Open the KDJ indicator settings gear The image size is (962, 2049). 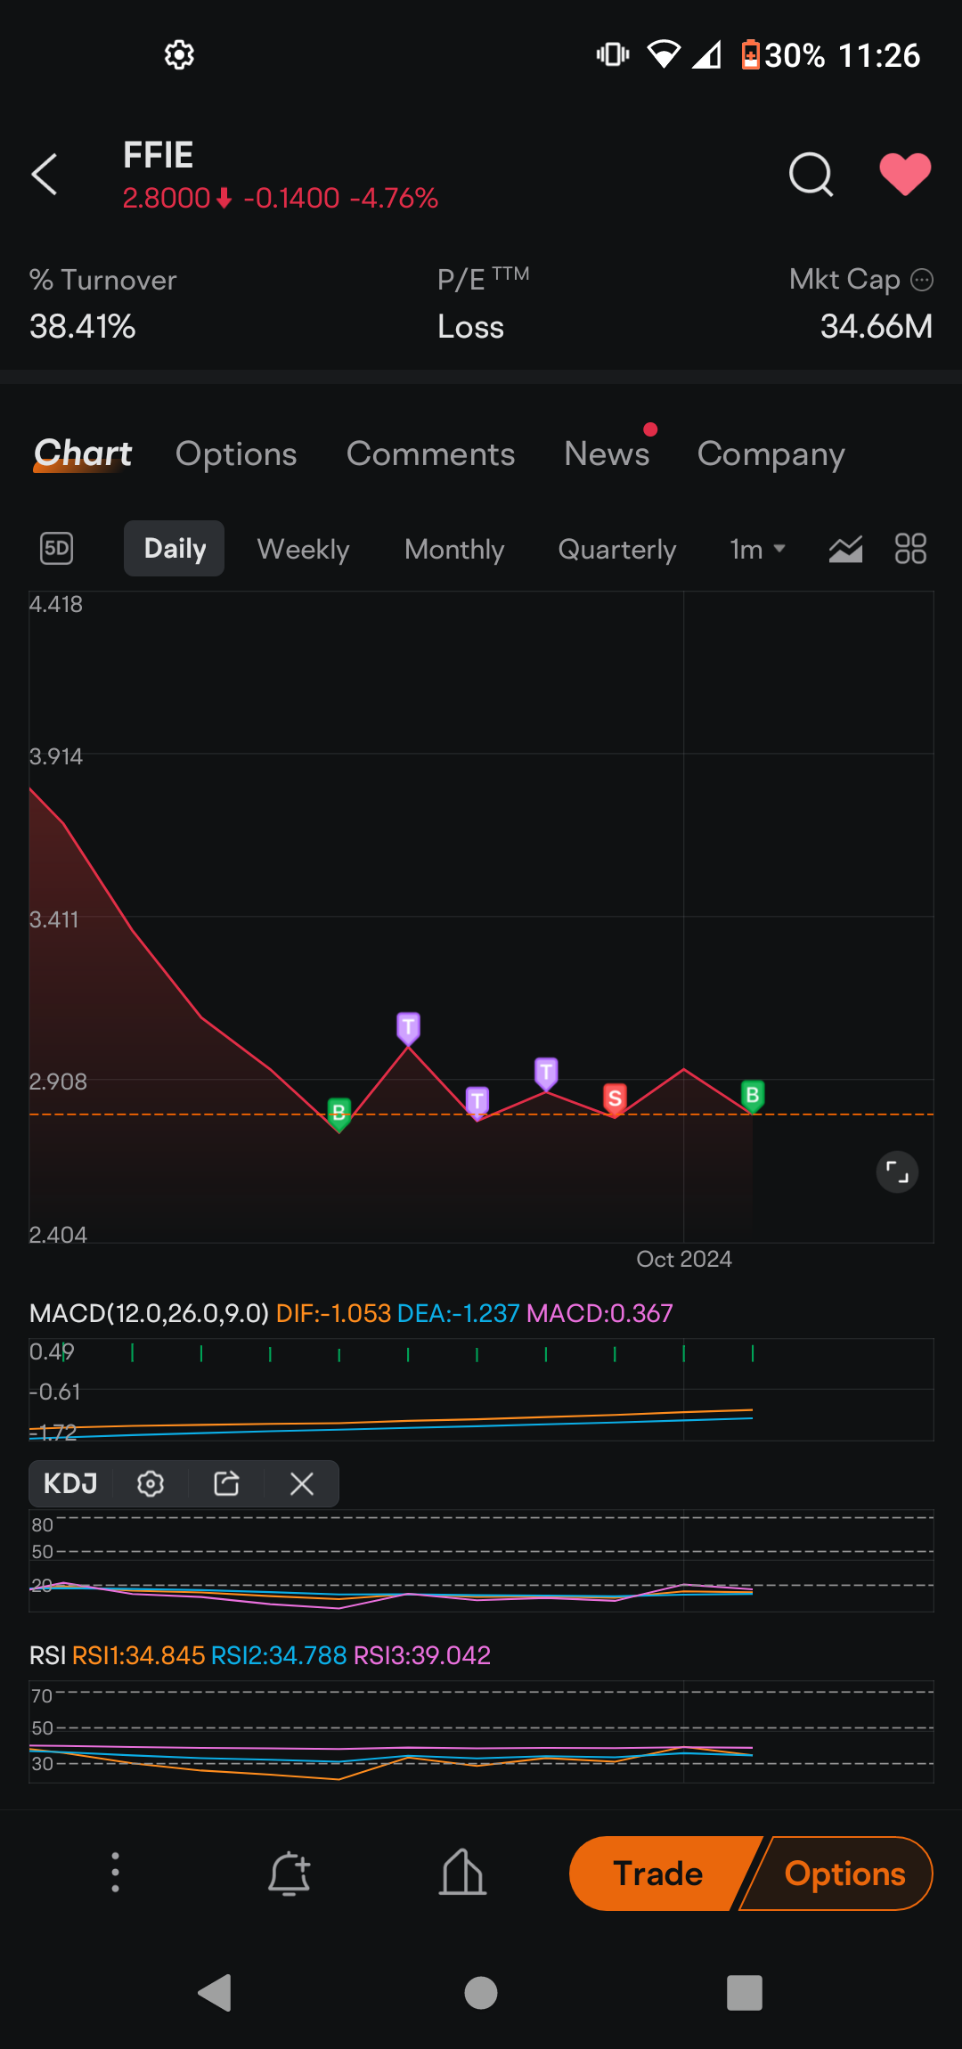click(151, 1483)
